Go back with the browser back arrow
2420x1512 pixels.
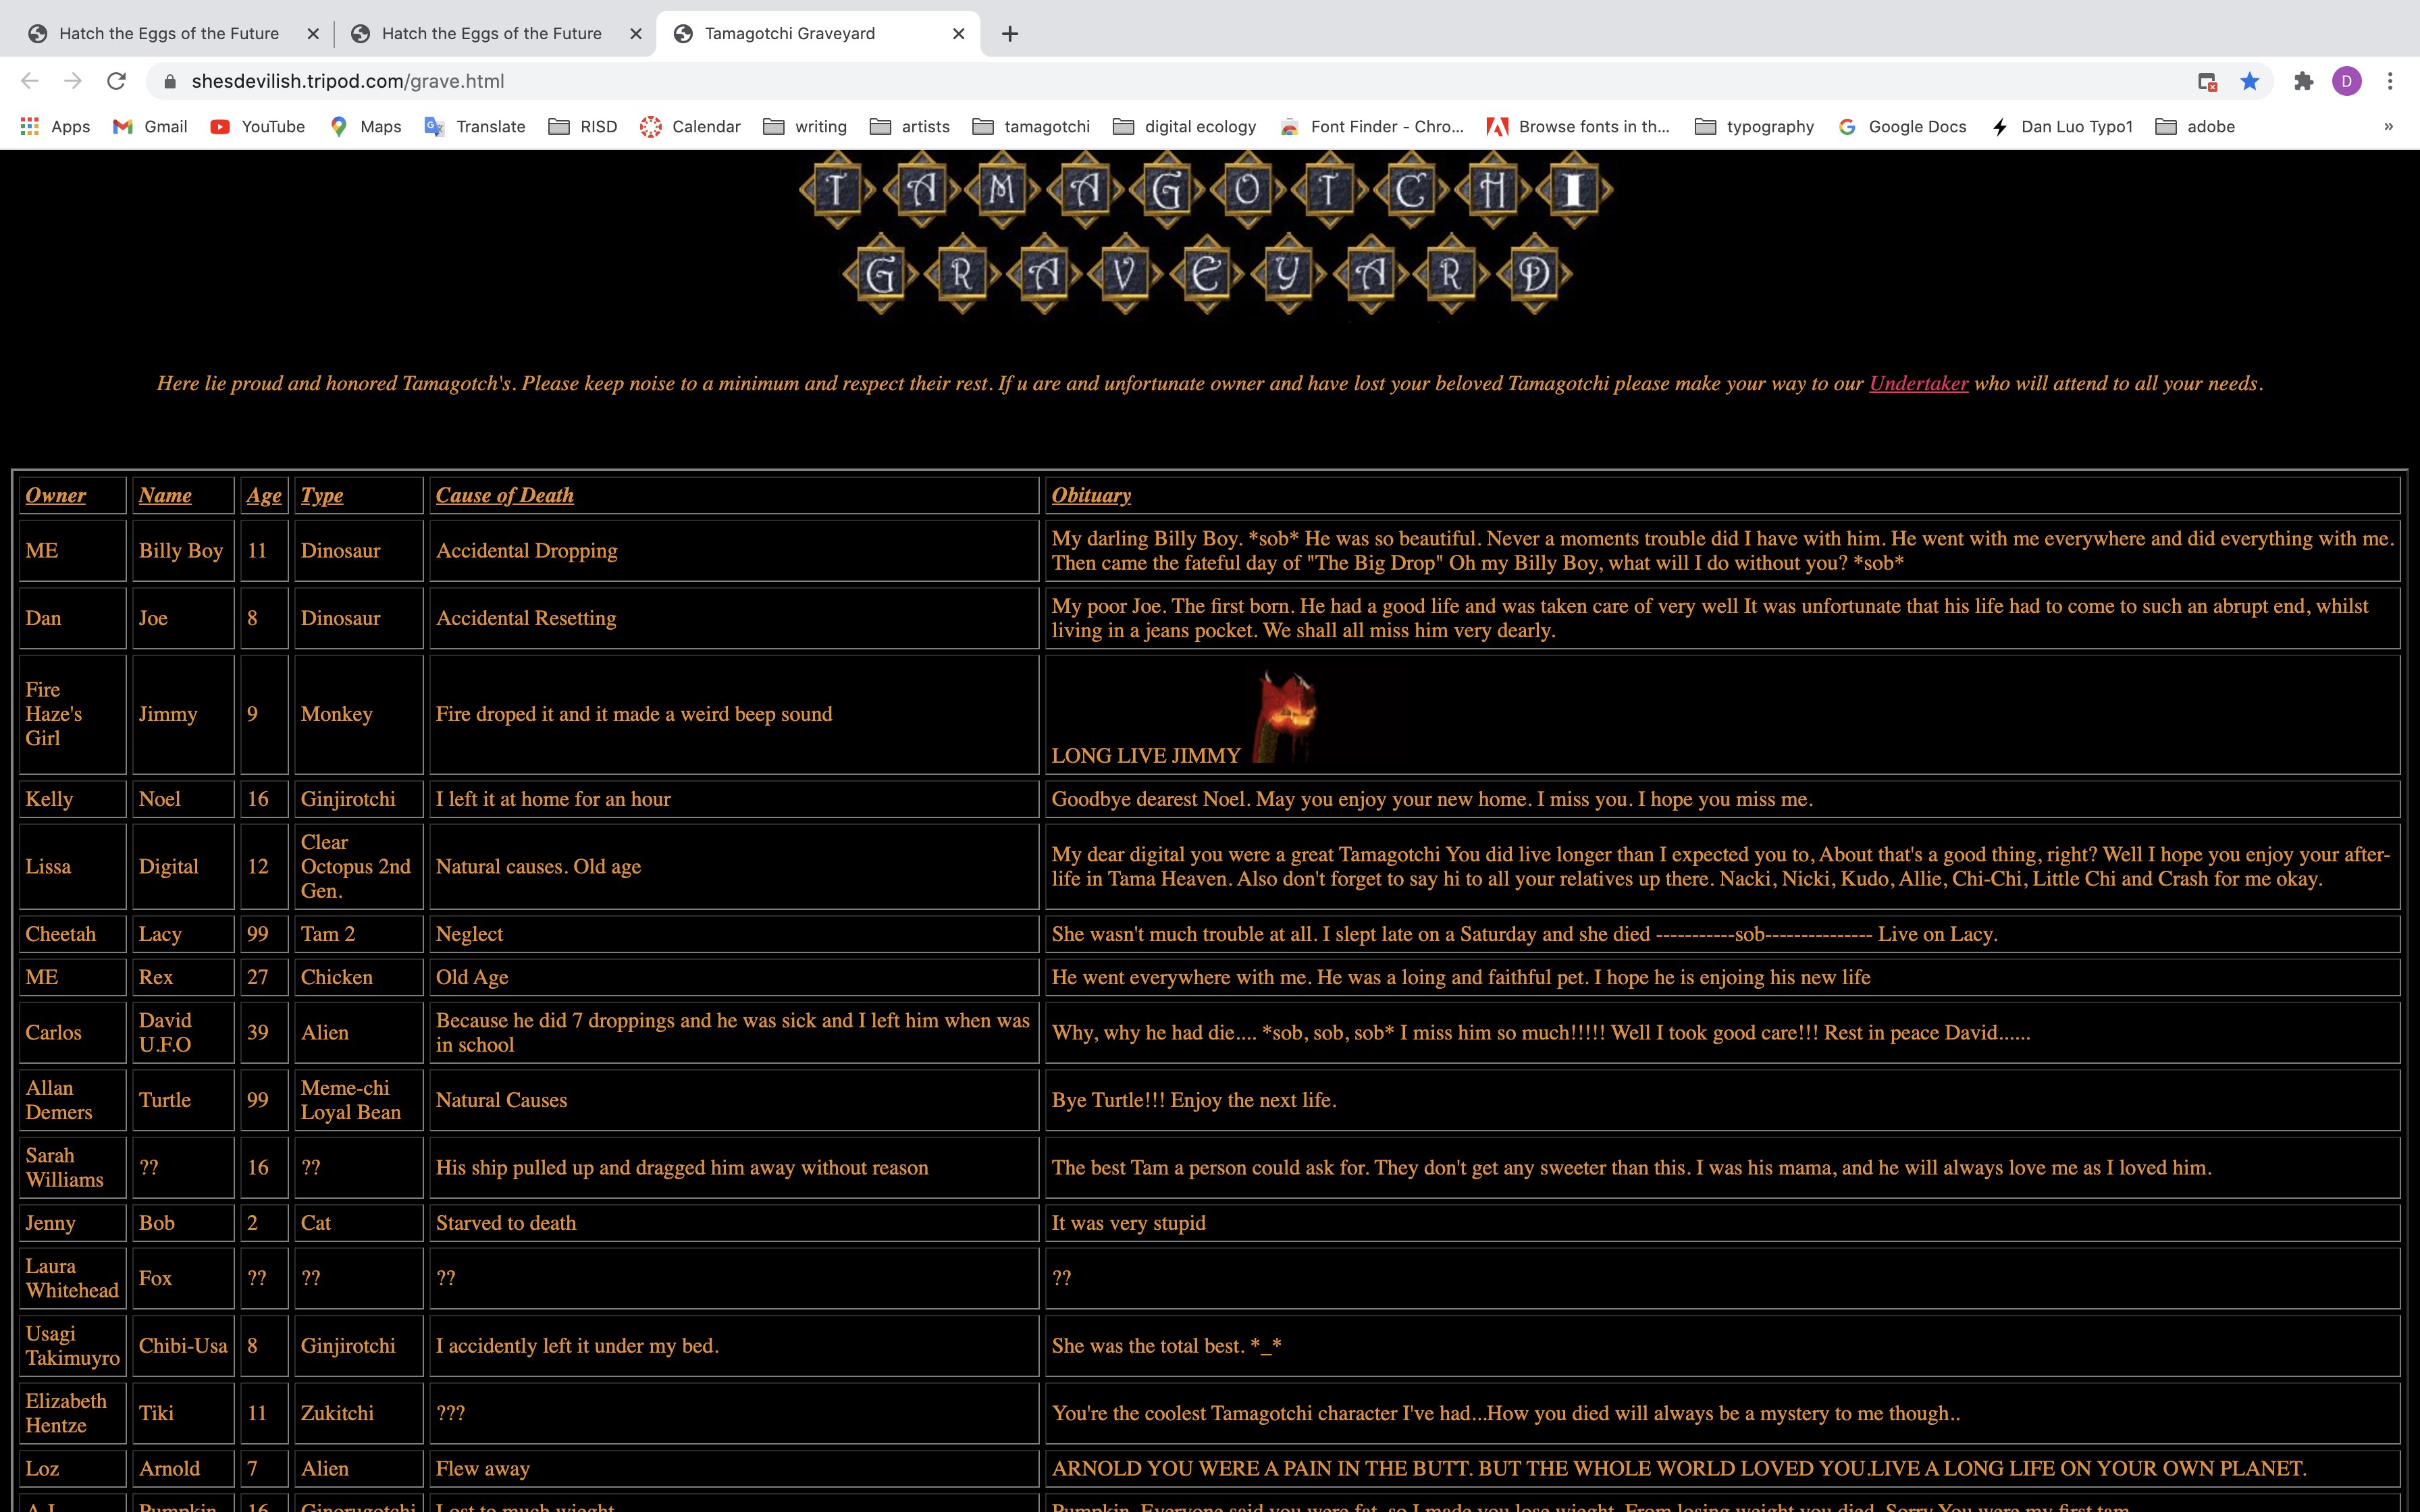pyautogui.click(x=30, y=81)
